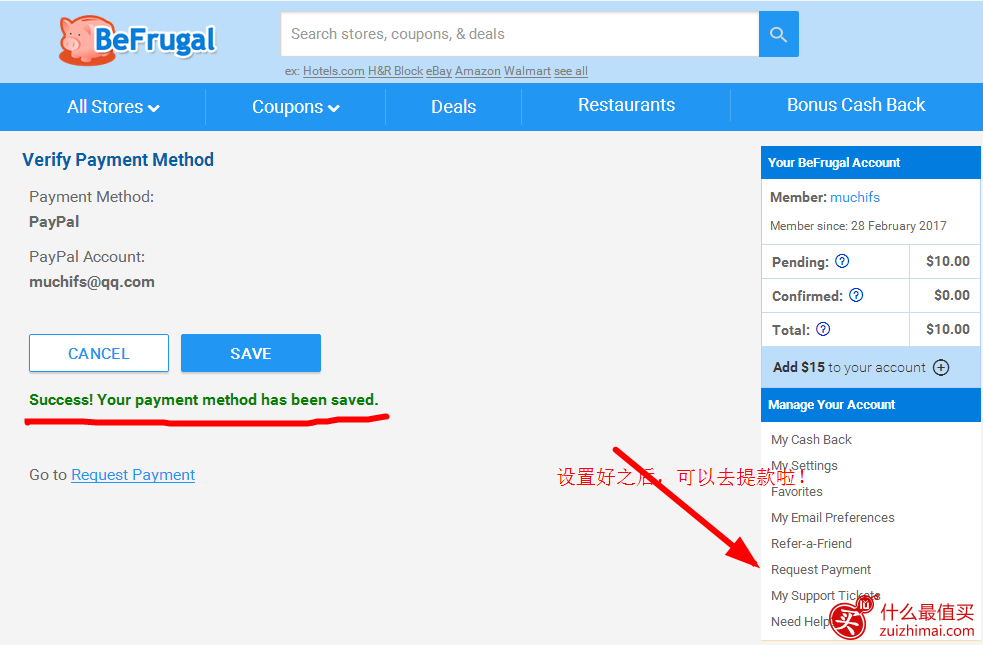Focus the stores and coupons search field

[x=520, y=34]
